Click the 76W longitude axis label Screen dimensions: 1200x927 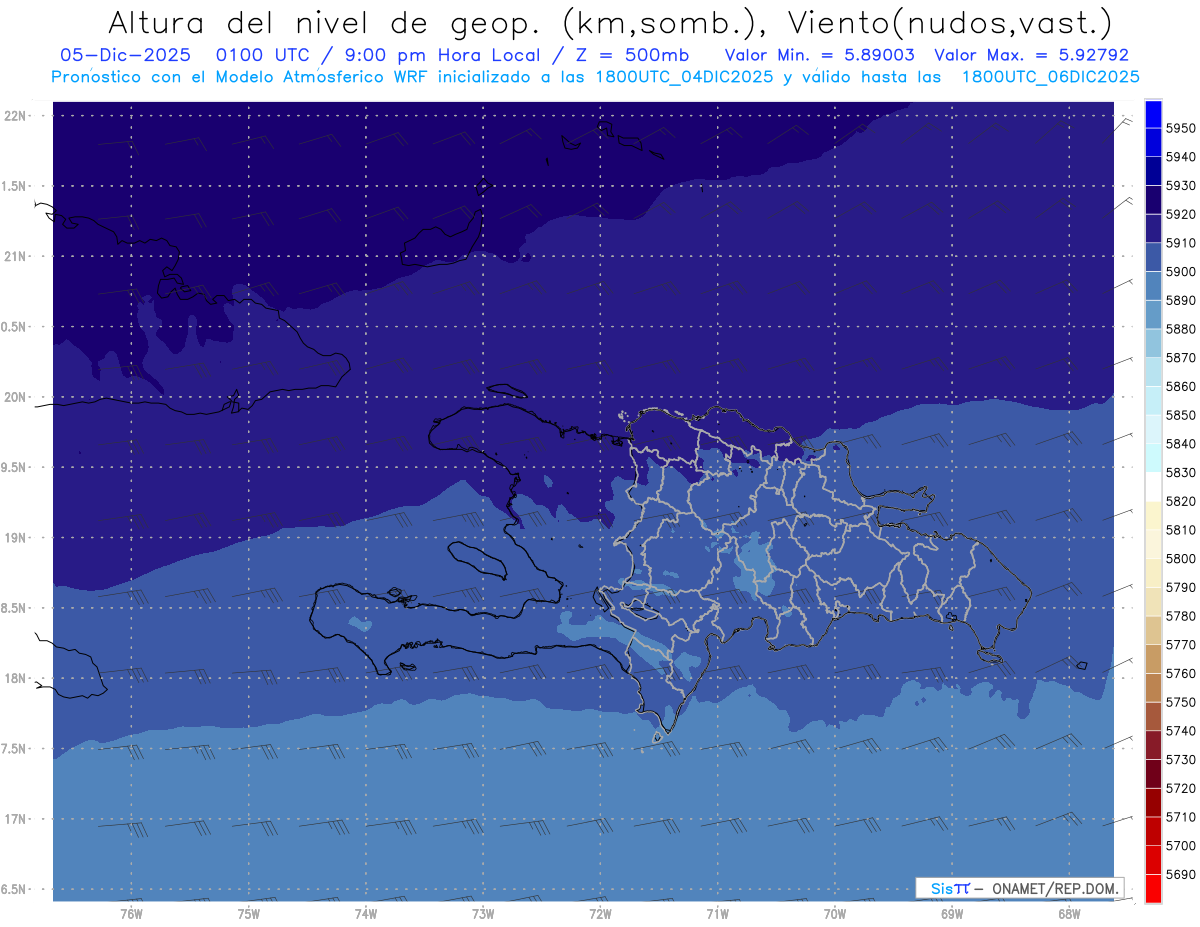tap(131, 913)
